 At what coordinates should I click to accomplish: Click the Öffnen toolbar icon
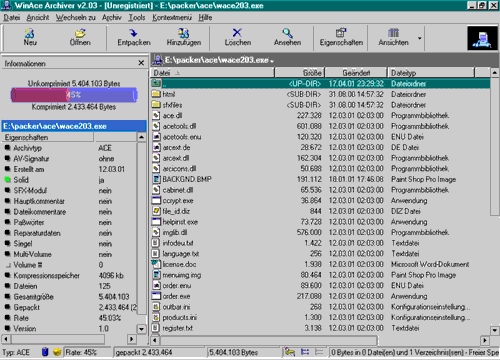point(80,33)
